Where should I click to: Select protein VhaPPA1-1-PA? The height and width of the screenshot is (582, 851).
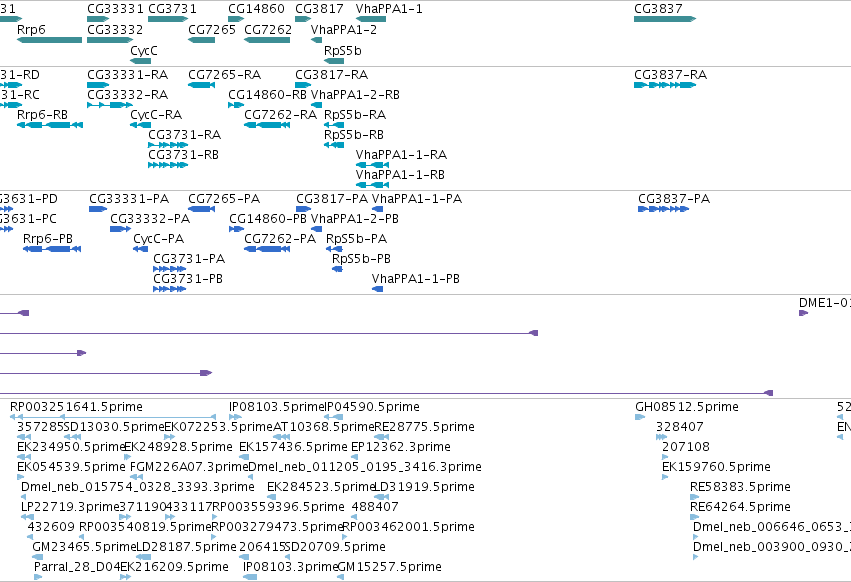(378, 209)
